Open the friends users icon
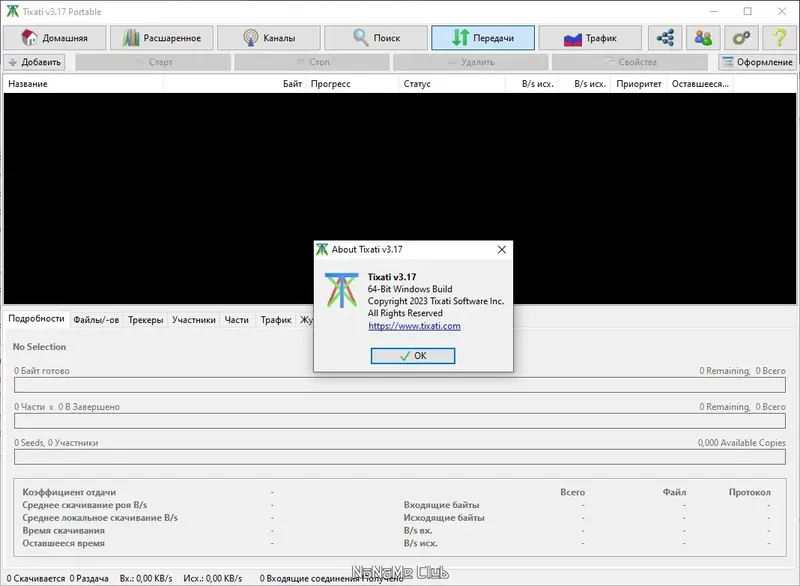This screenshot has height=586, width=800. [703, 38]
